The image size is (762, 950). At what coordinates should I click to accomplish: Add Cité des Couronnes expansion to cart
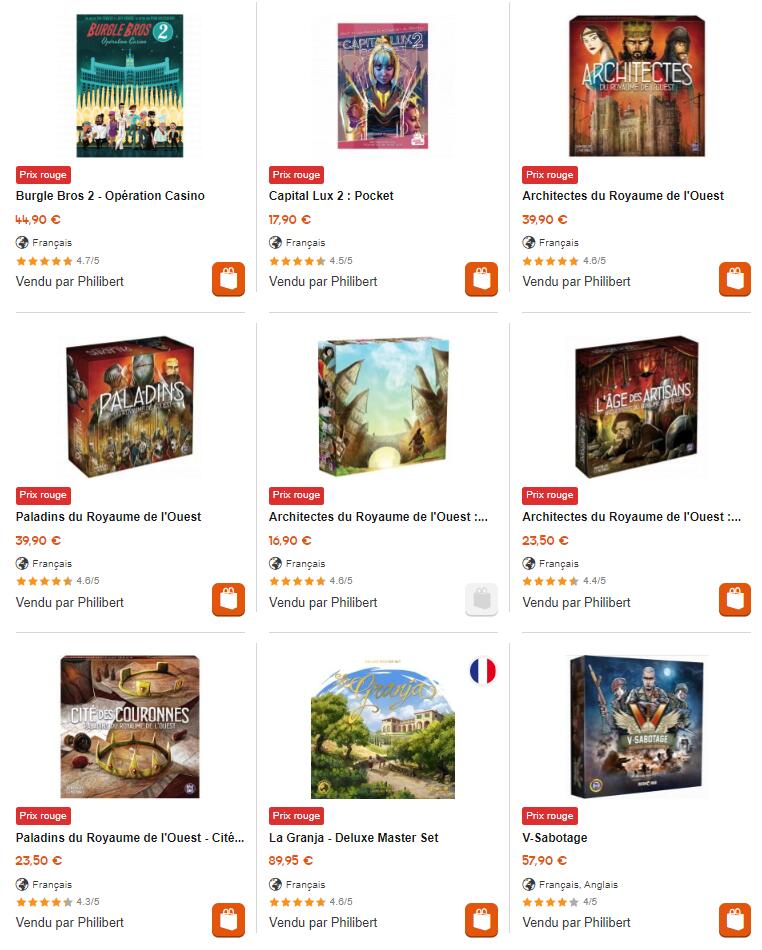(228, 920)
